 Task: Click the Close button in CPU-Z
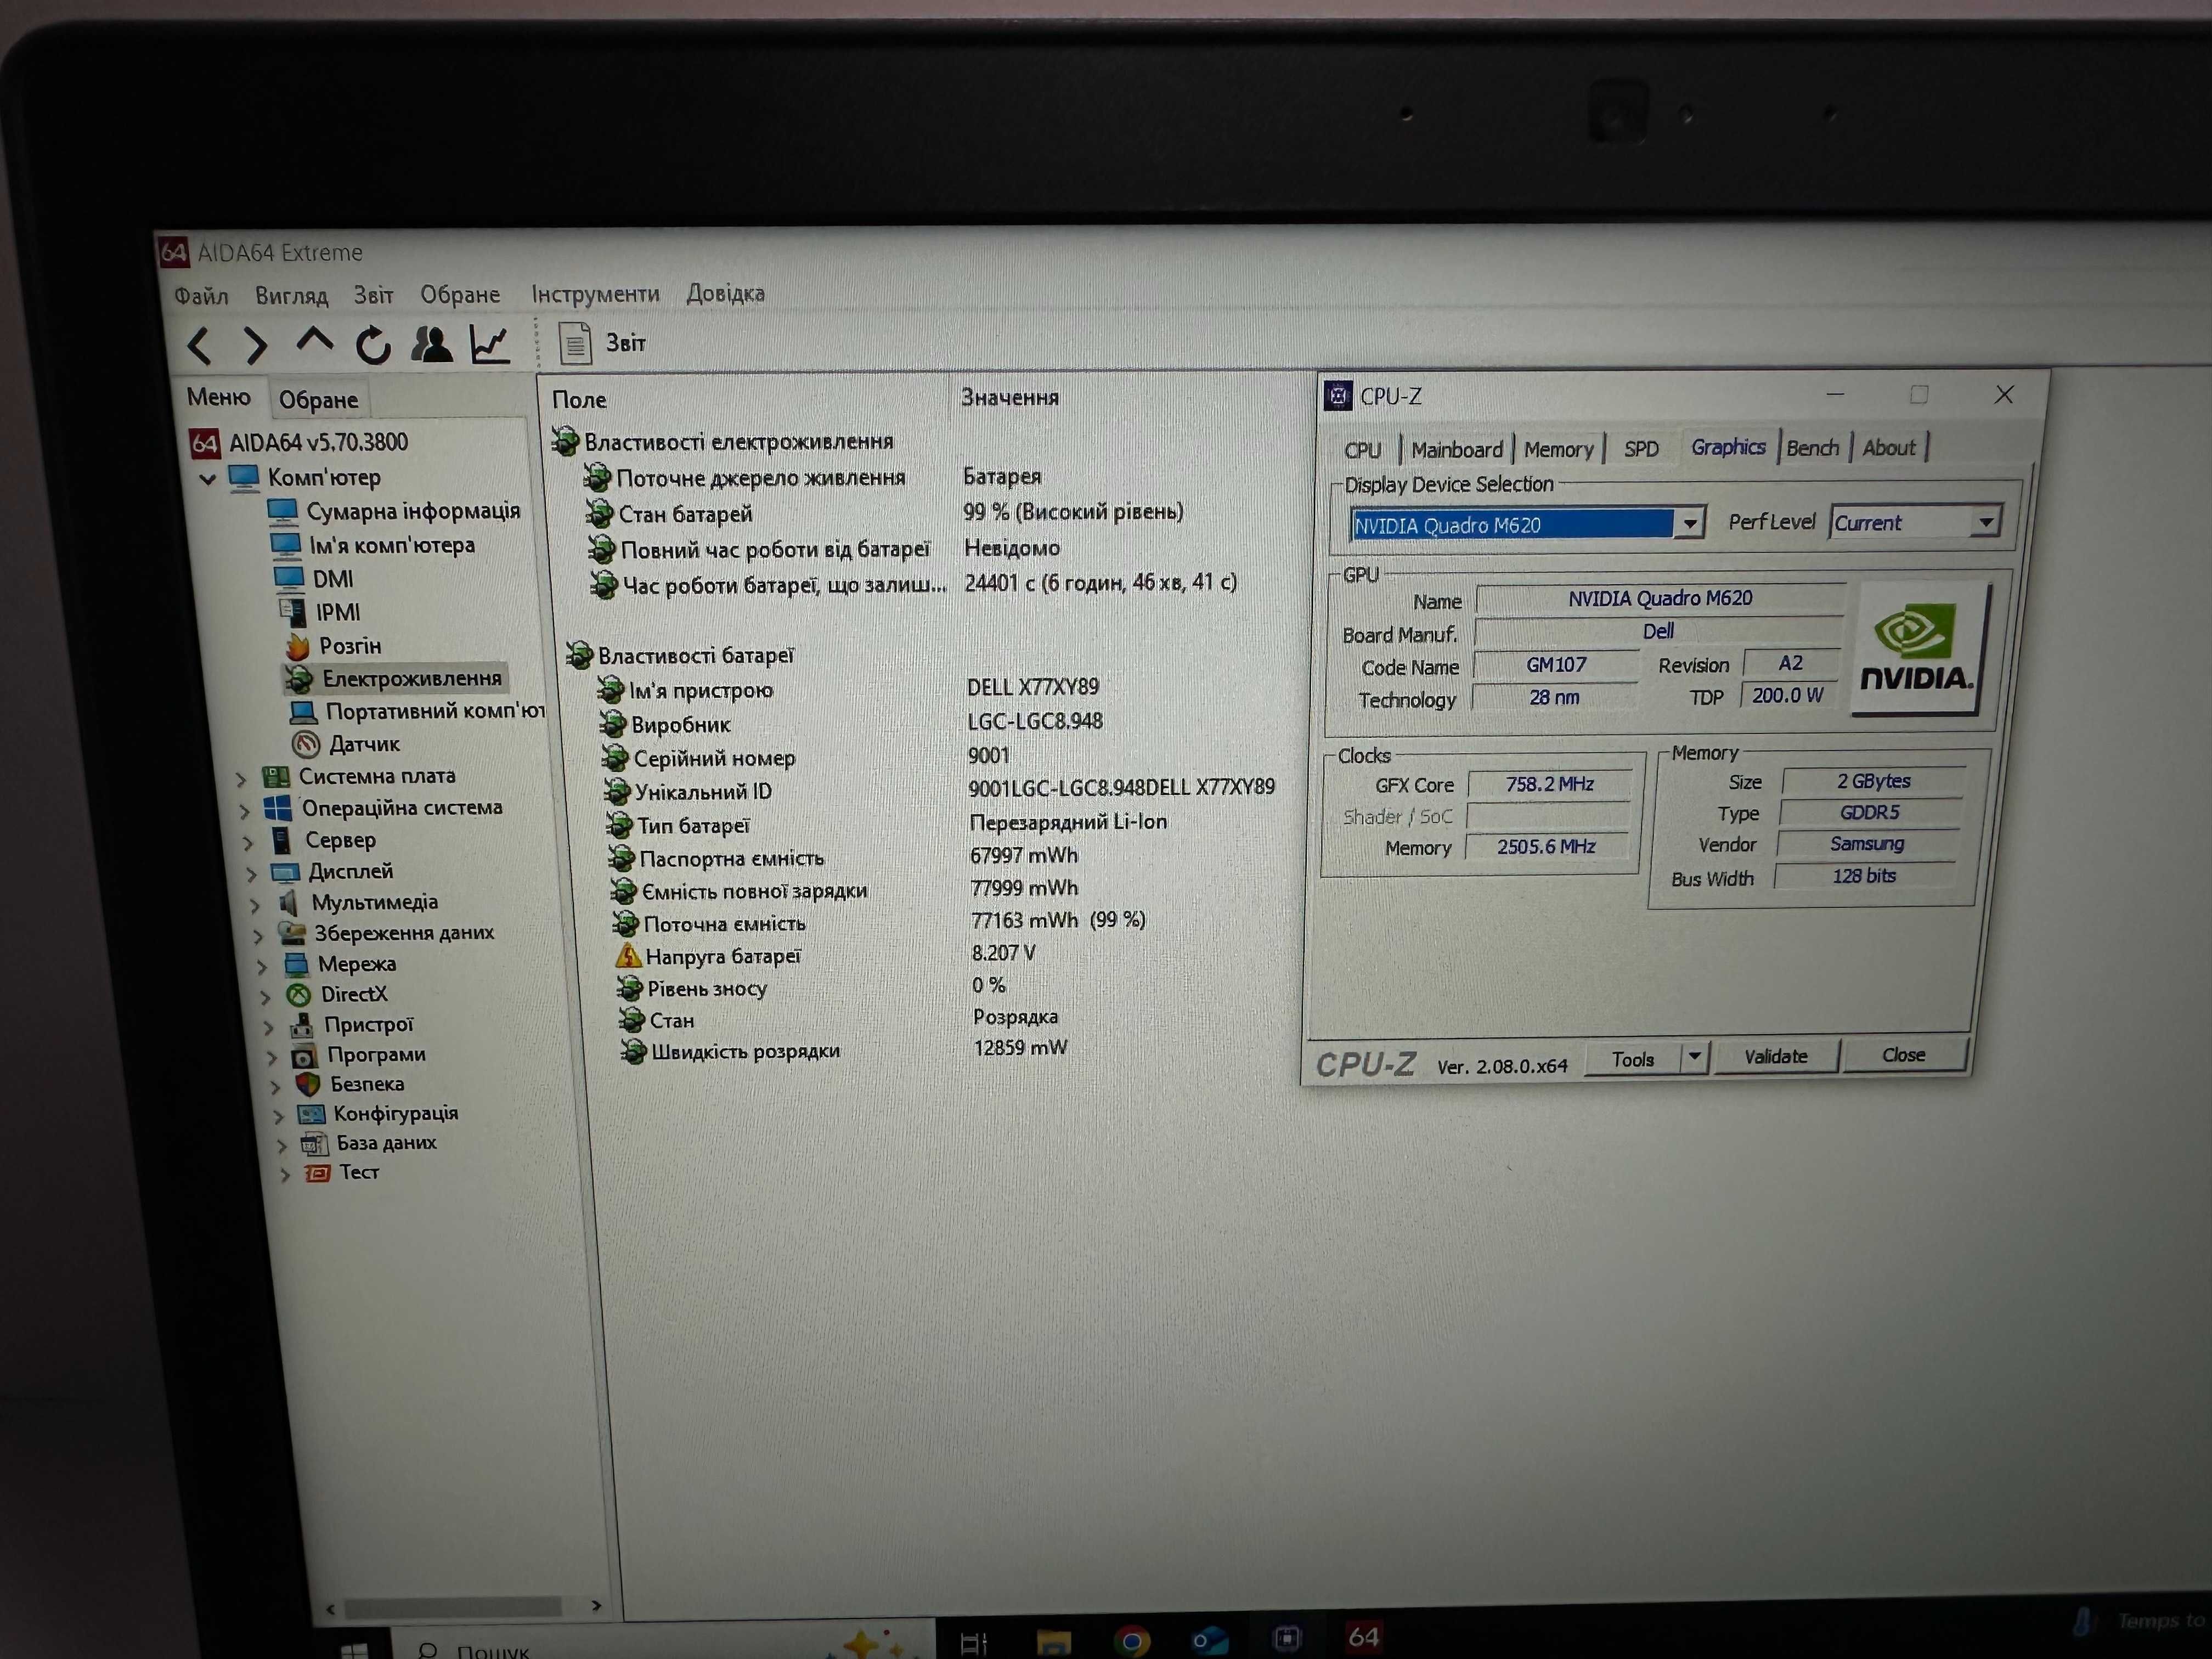coord(1904,1054)
